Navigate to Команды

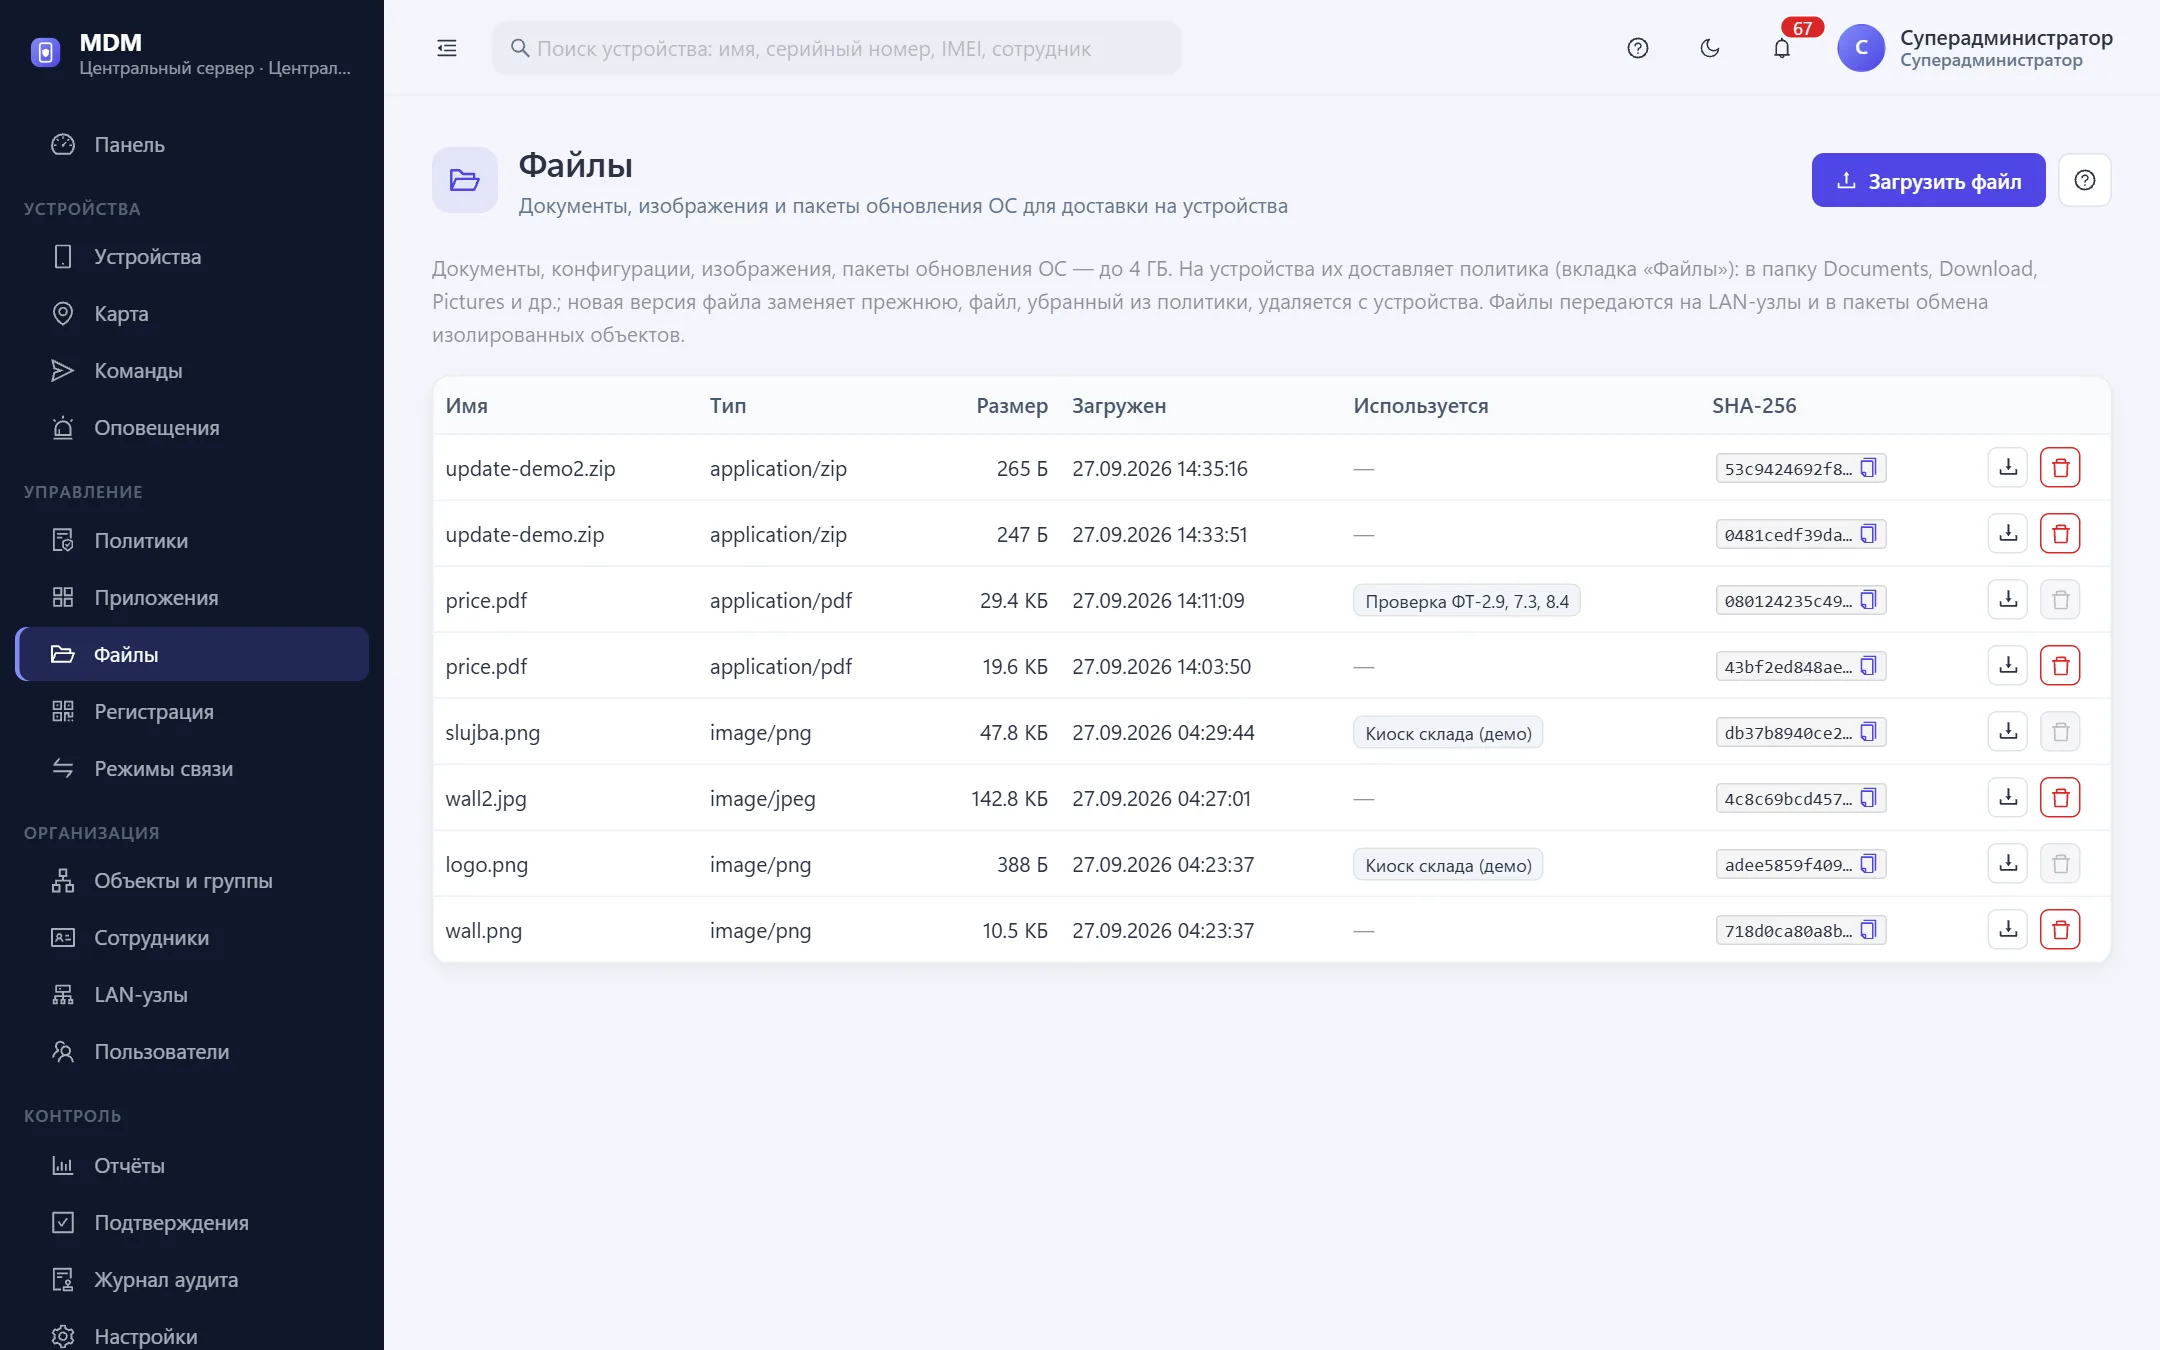click(x=192, y=370)
